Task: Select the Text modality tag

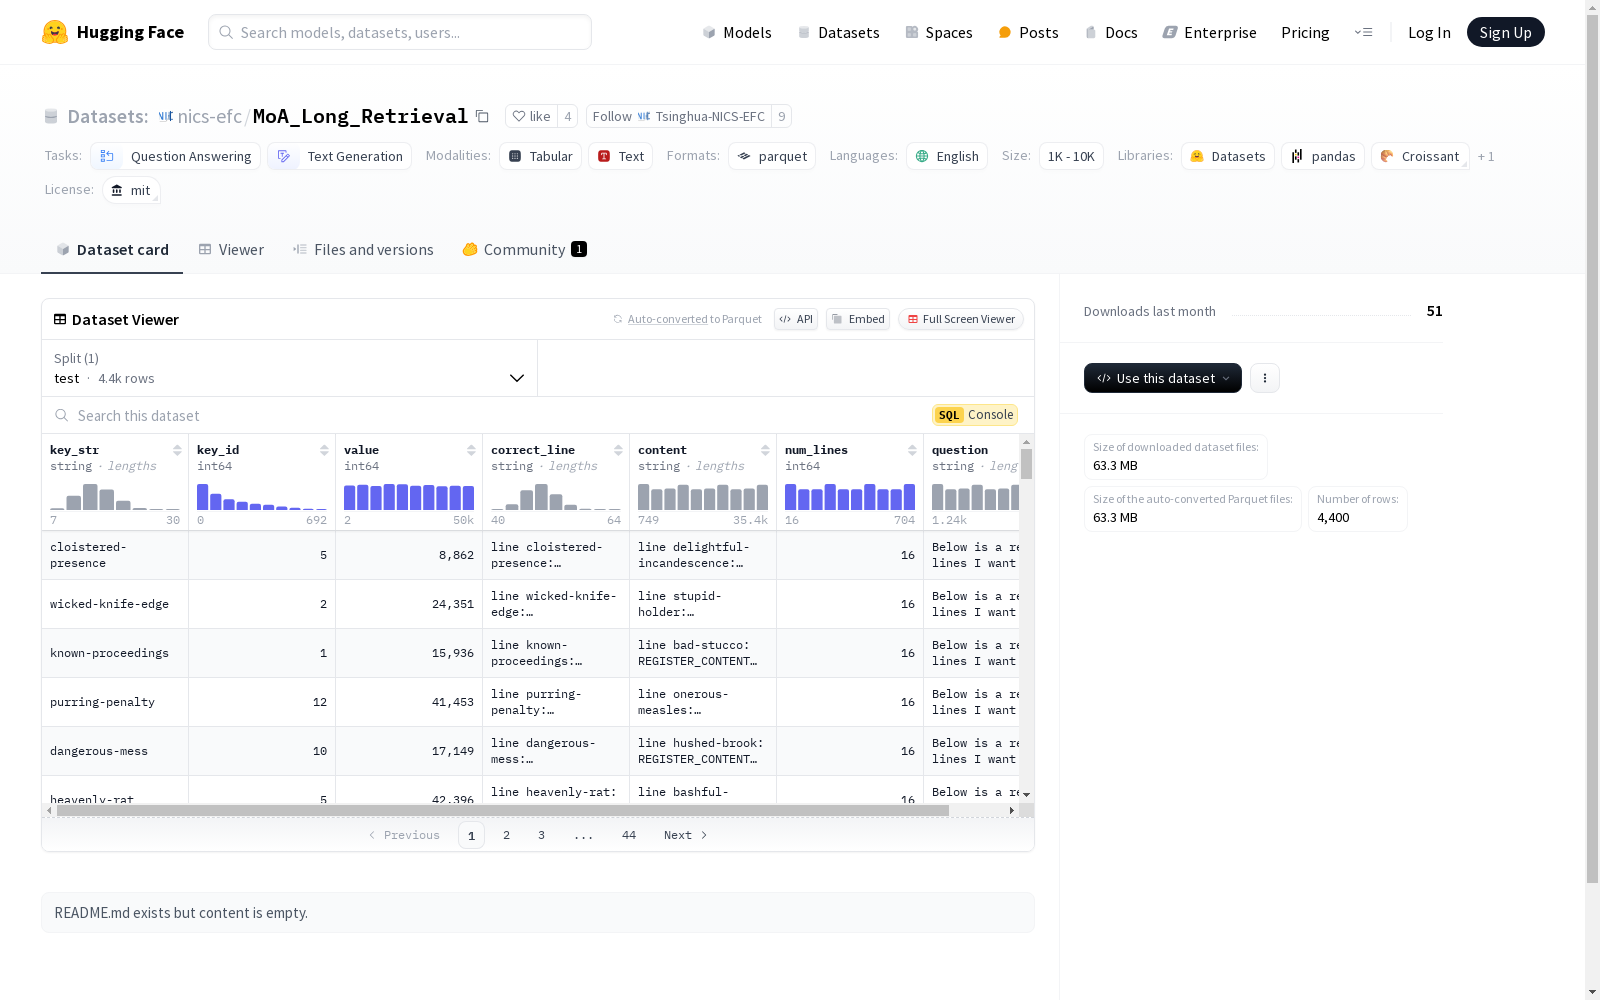Action: pos(620,156)
